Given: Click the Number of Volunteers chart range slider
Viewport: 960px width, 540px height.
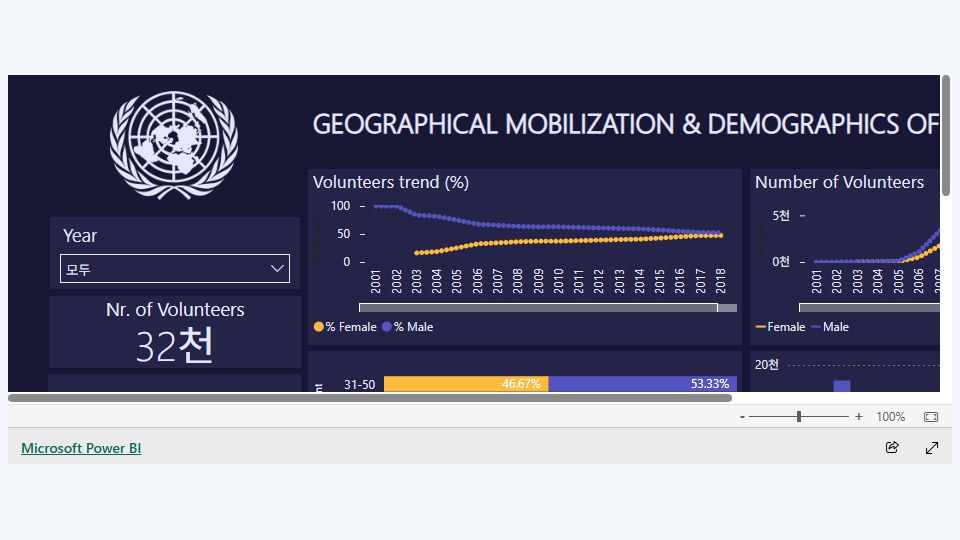Looking at the screenshot, I should tap(869, 308).
